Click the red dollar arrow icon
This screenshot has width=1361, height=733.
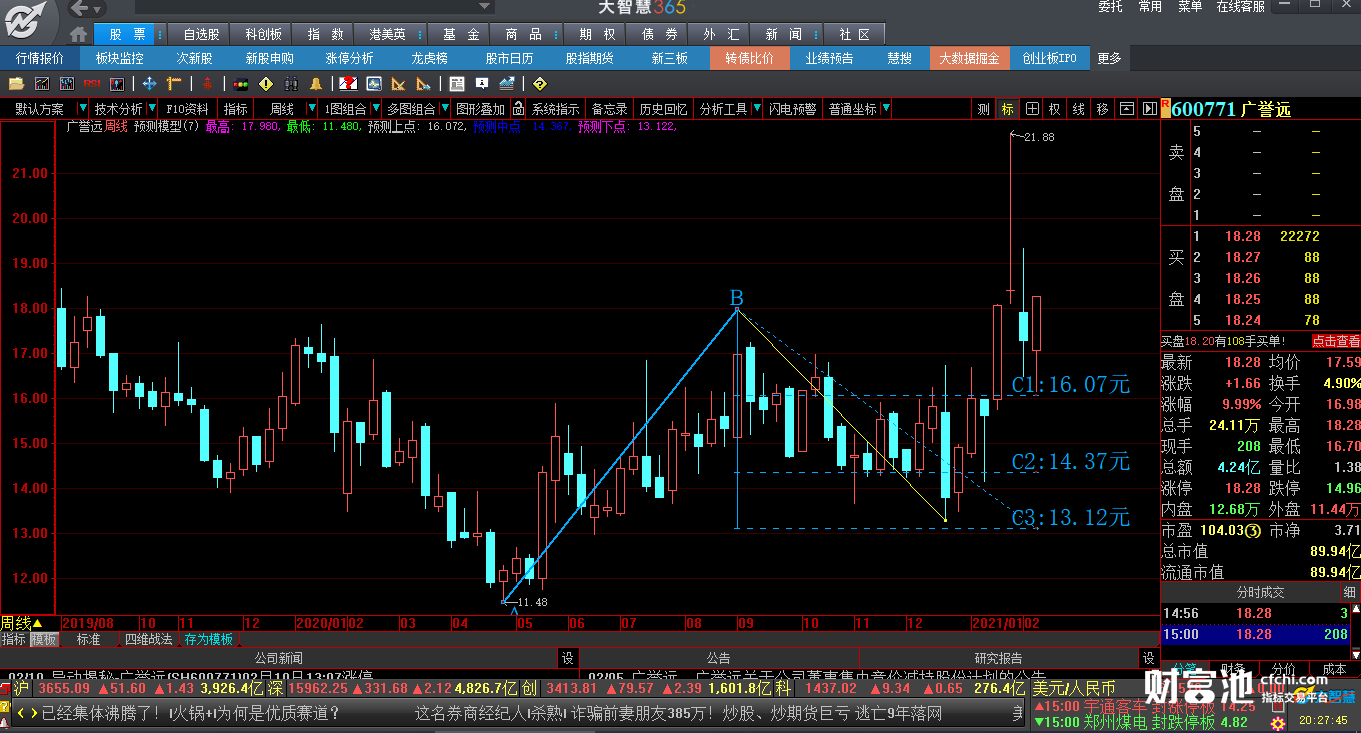point(208,84)
